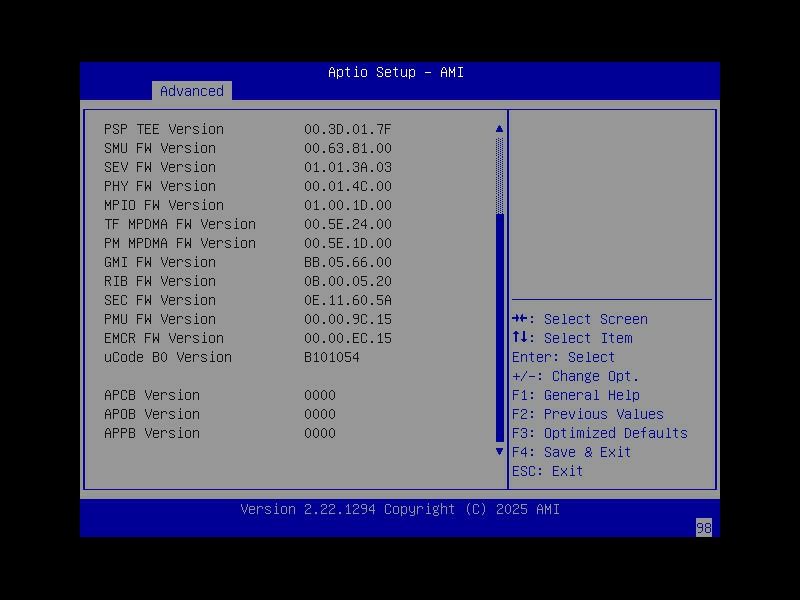The width and height of the screenshot is (800, 600).
Task: Select the EMCR FW Version label
Action: (164, 338)
